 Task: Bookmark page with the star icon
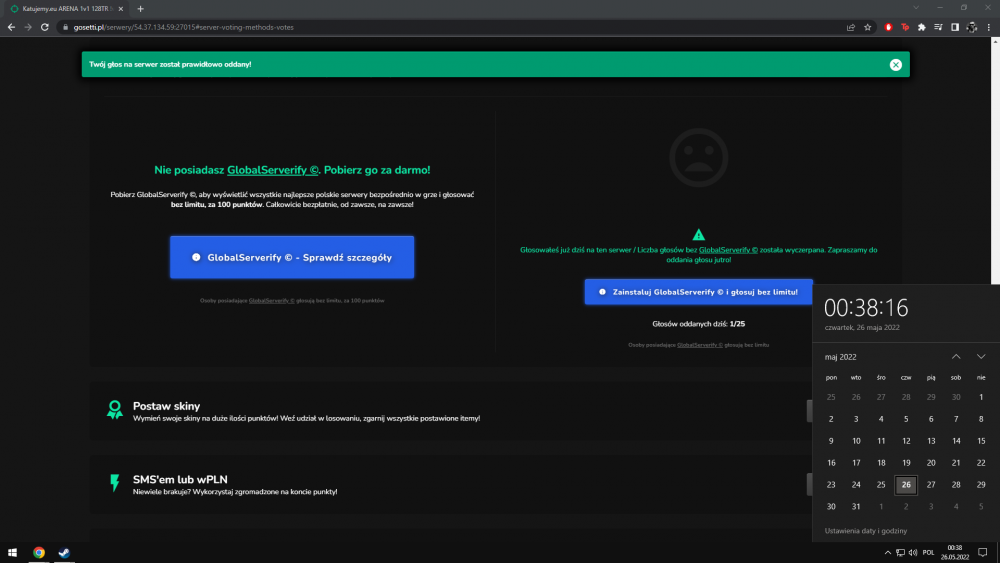[867, 27]
